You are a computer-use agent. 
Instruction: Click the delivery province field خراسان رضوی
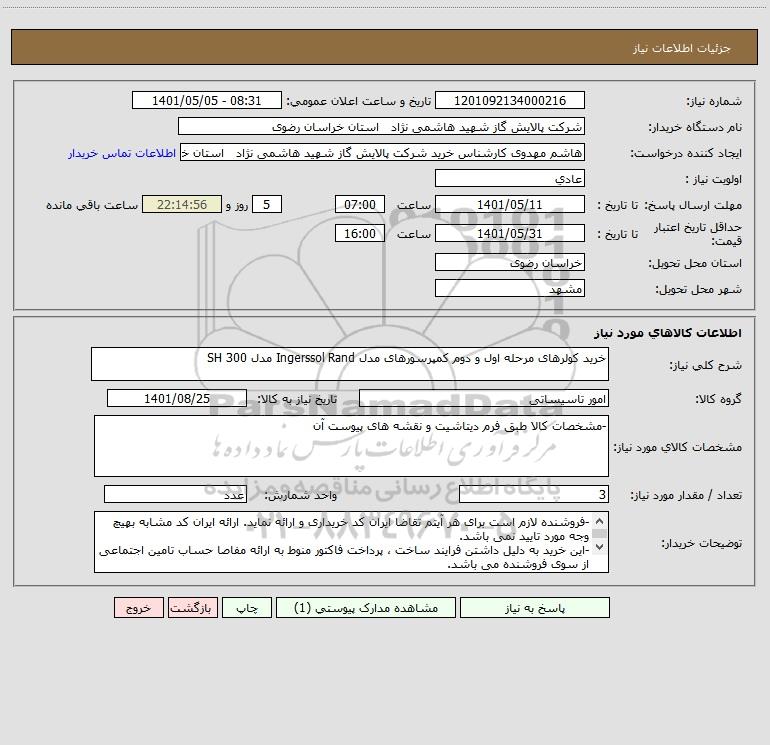coord(510,262)
